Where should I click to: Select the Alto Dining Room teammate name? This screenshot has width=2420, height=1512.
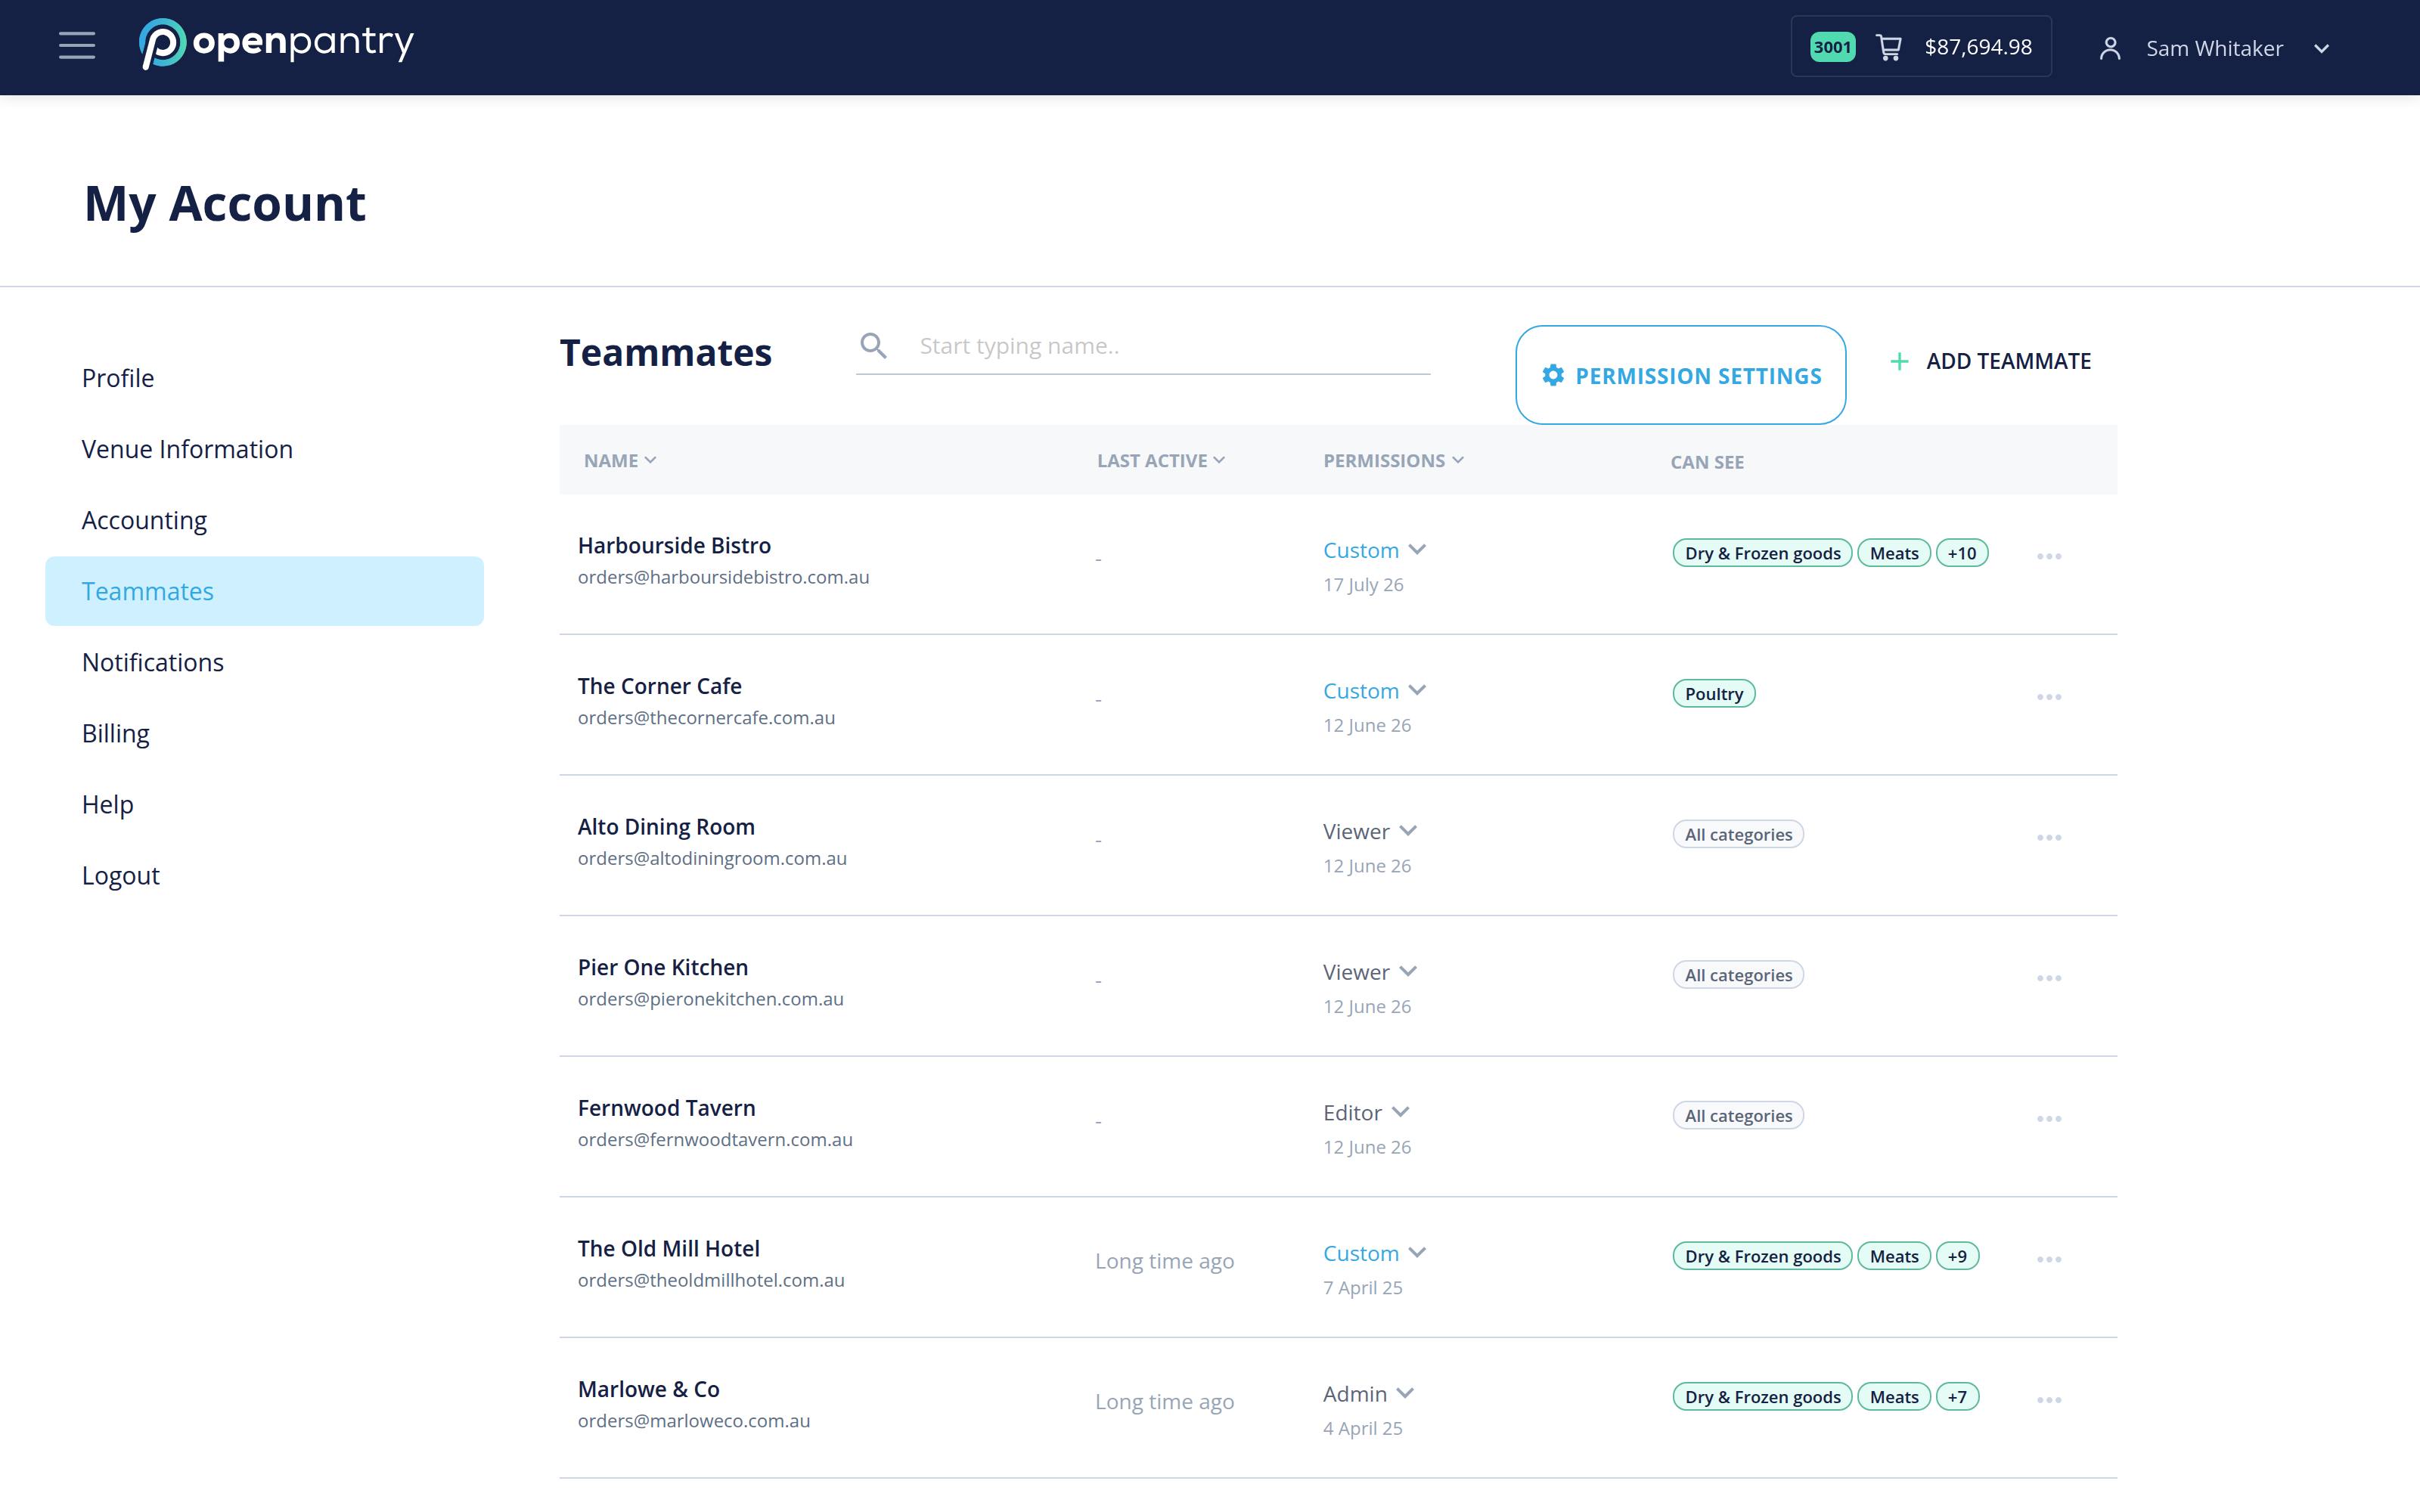coord(666,827)
